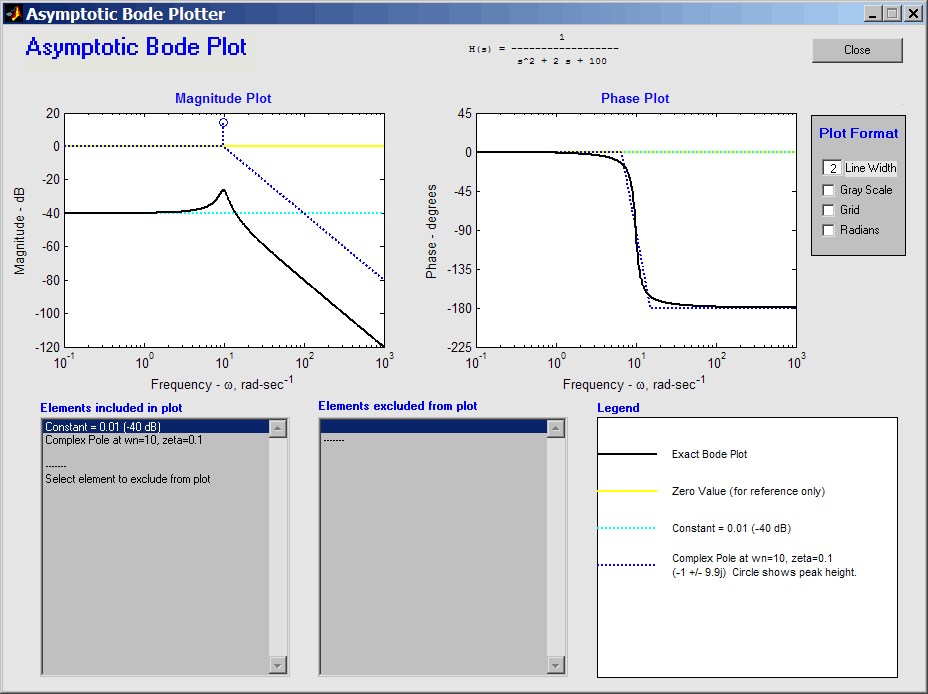Click the H(s) transfer function display
The width and height of the screenshot is (928, 694).
pyautogui.click(x=543, y=50)
